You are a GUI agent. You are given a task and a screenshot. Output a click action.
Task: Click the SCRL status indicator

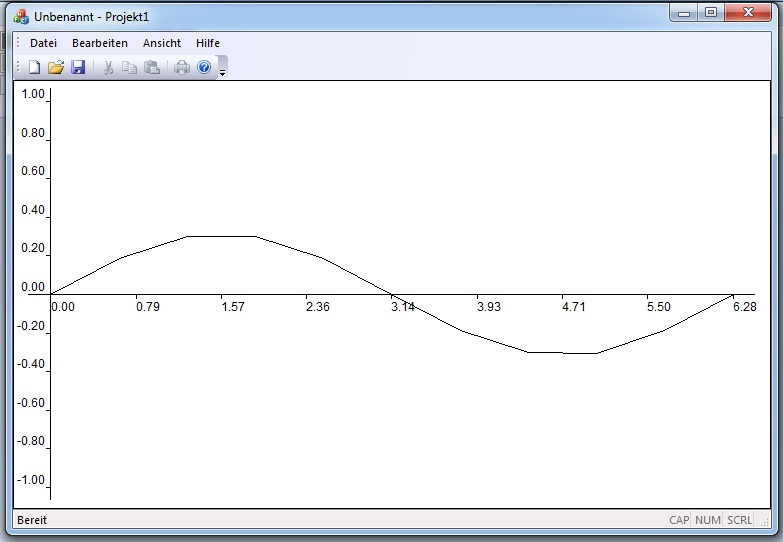pos(740,520)
